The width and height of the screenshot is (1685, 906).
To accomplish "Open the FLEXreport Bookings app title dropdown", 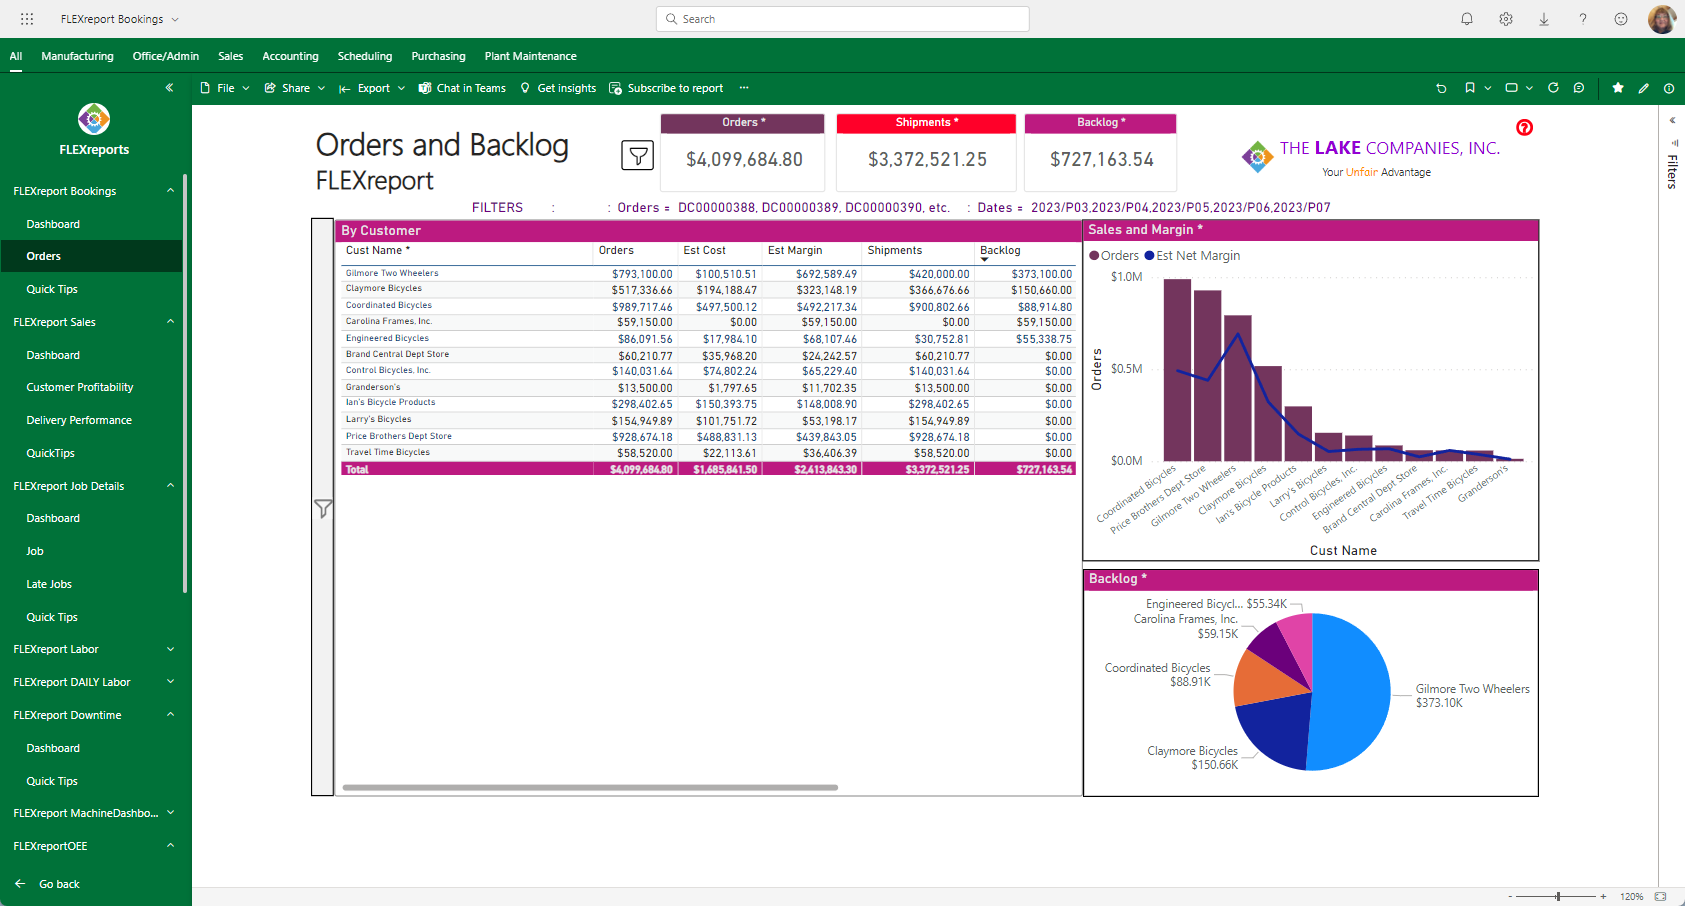I will [x=119, y=19].
